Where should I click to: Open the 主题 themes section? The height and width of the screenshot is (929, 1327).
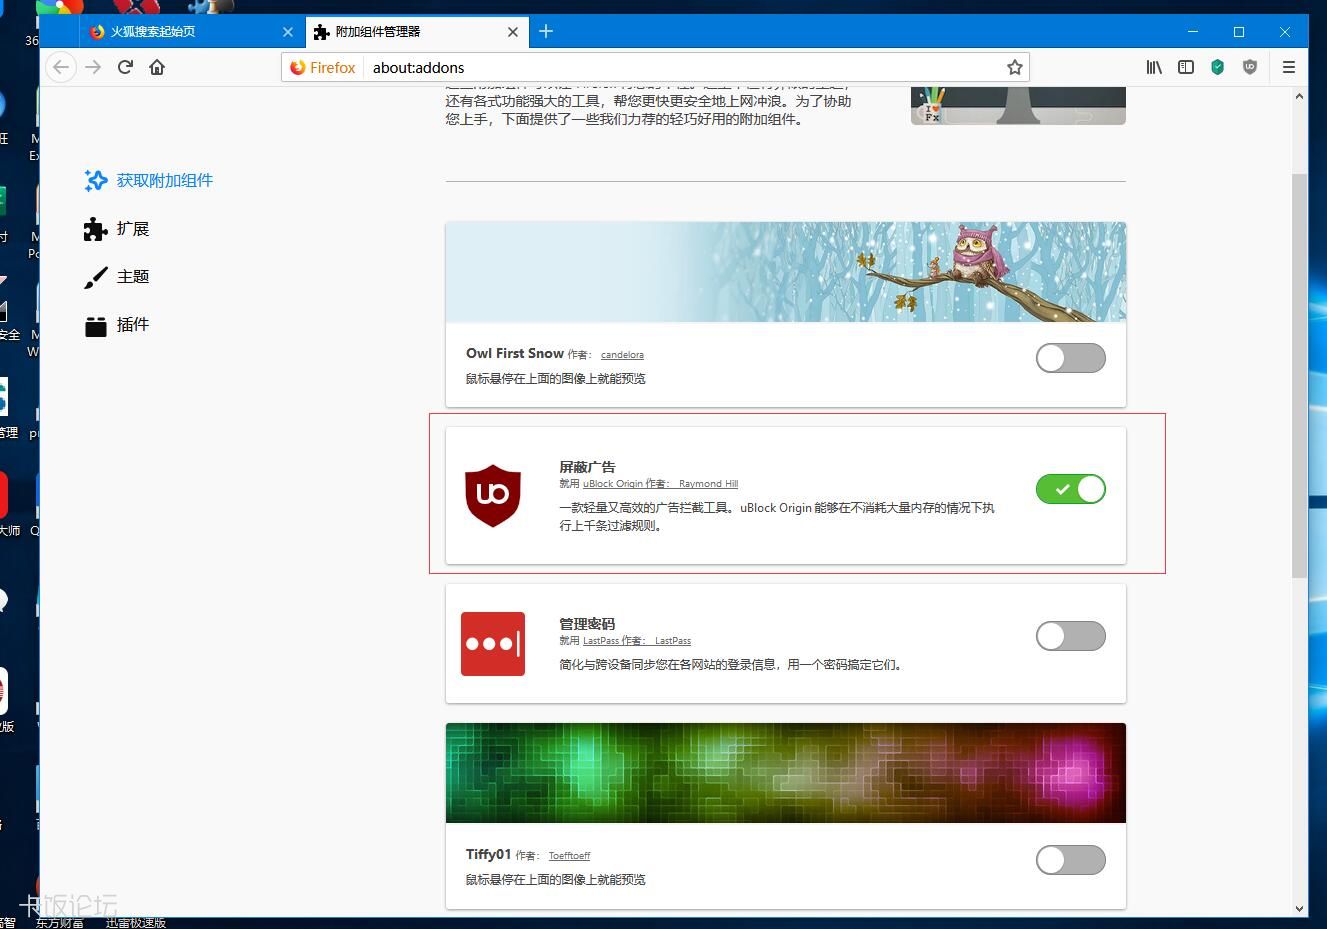(117, 277)
